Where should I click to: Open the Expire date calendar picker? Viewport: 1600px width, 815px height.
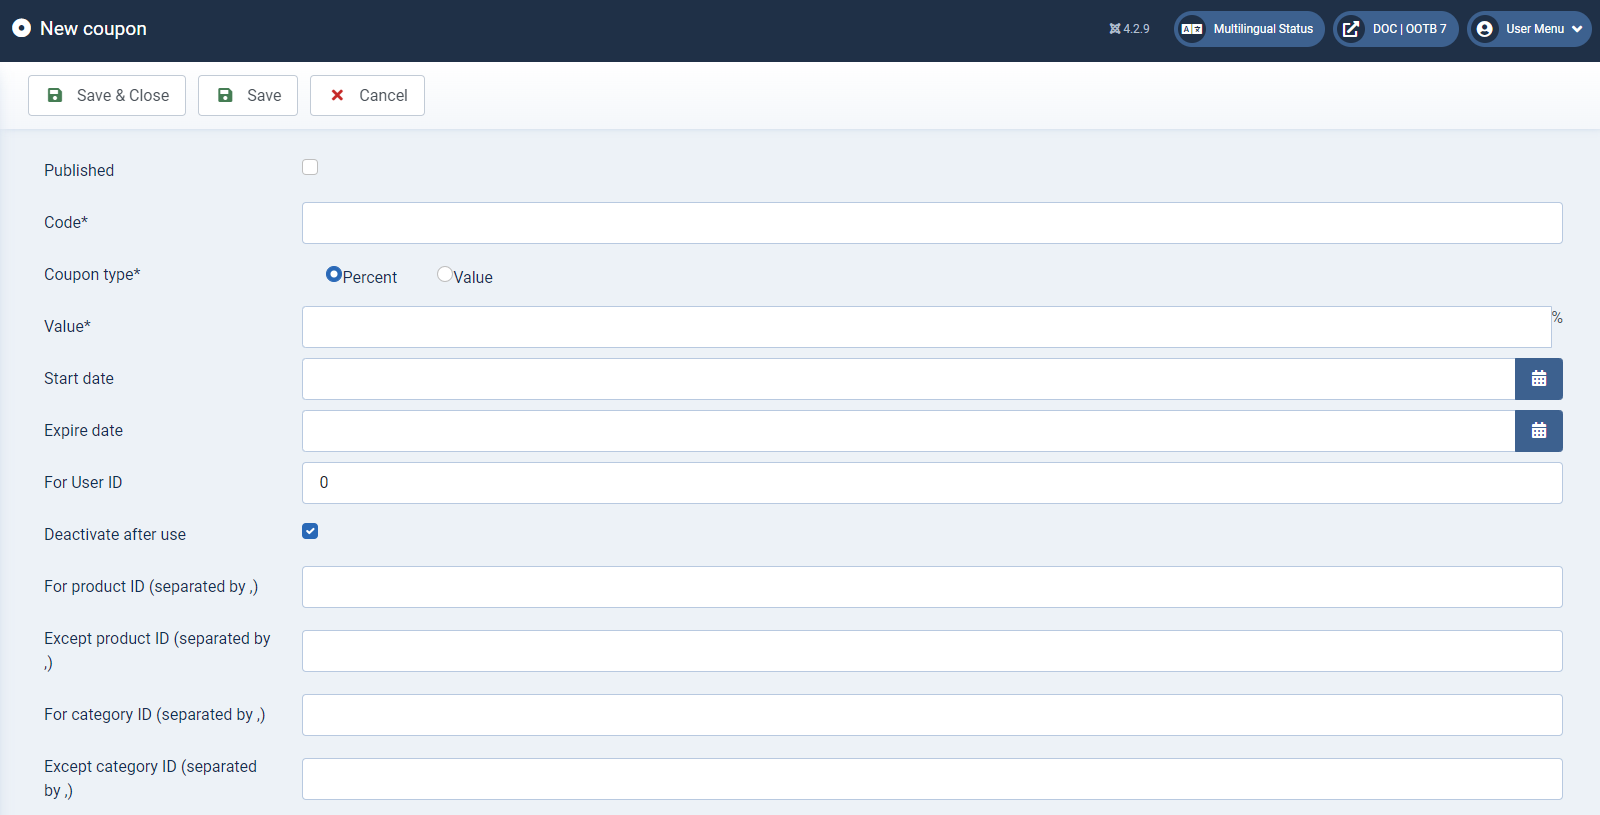click(1538, 431)
